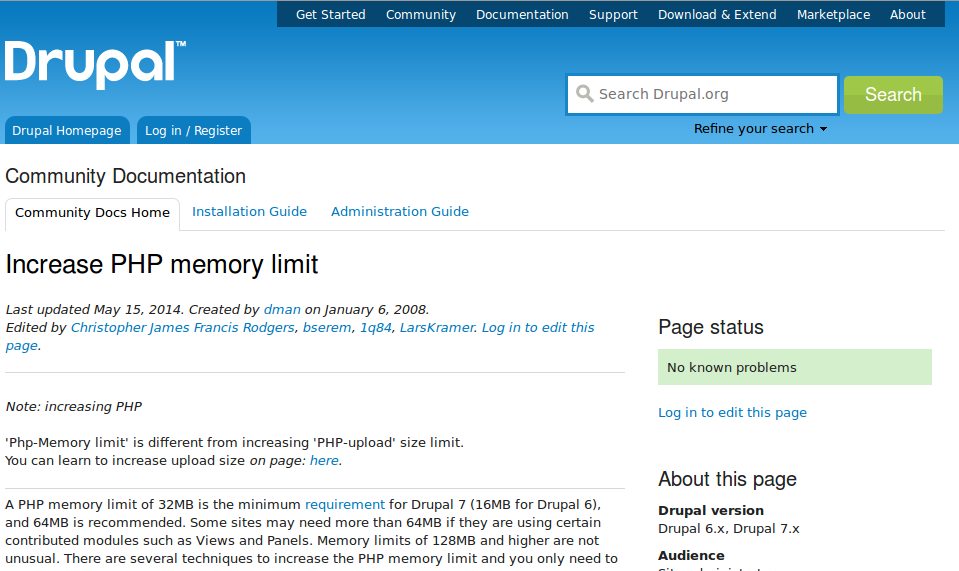Open Log in / Register tab
This screenshot has width=959, height=571.
coord(193,130)
